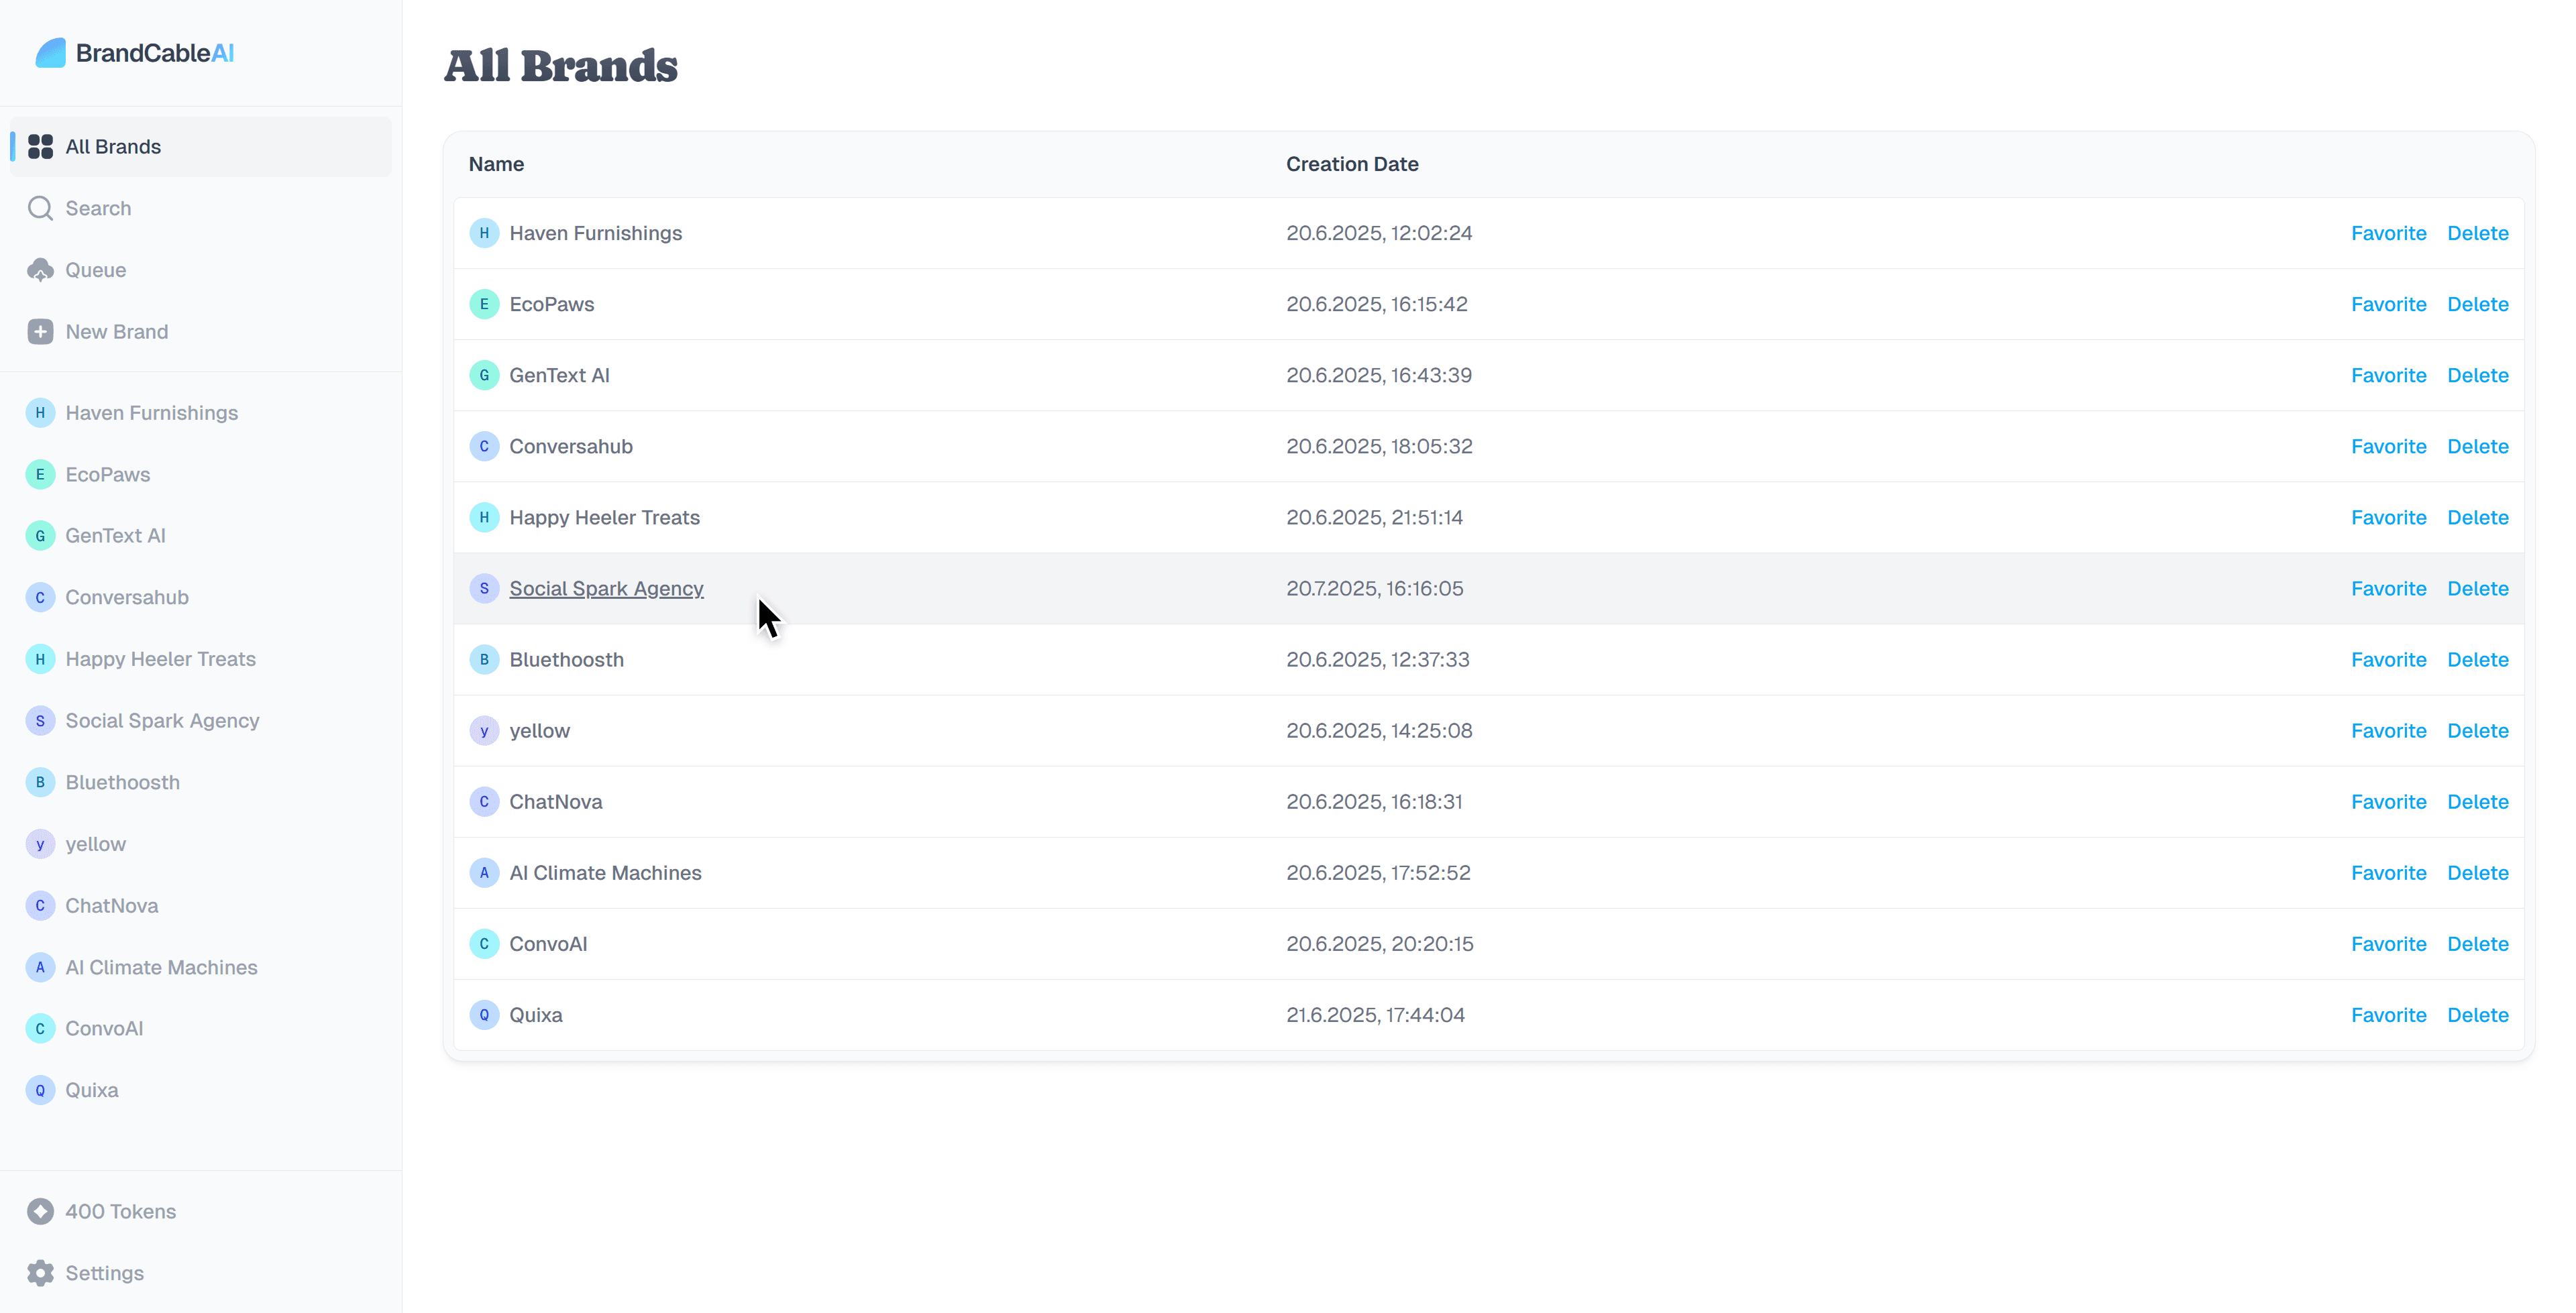This screenshot has width=2576, height=1313.
Task: Open Conversahub name in the table
Action: 571,446
